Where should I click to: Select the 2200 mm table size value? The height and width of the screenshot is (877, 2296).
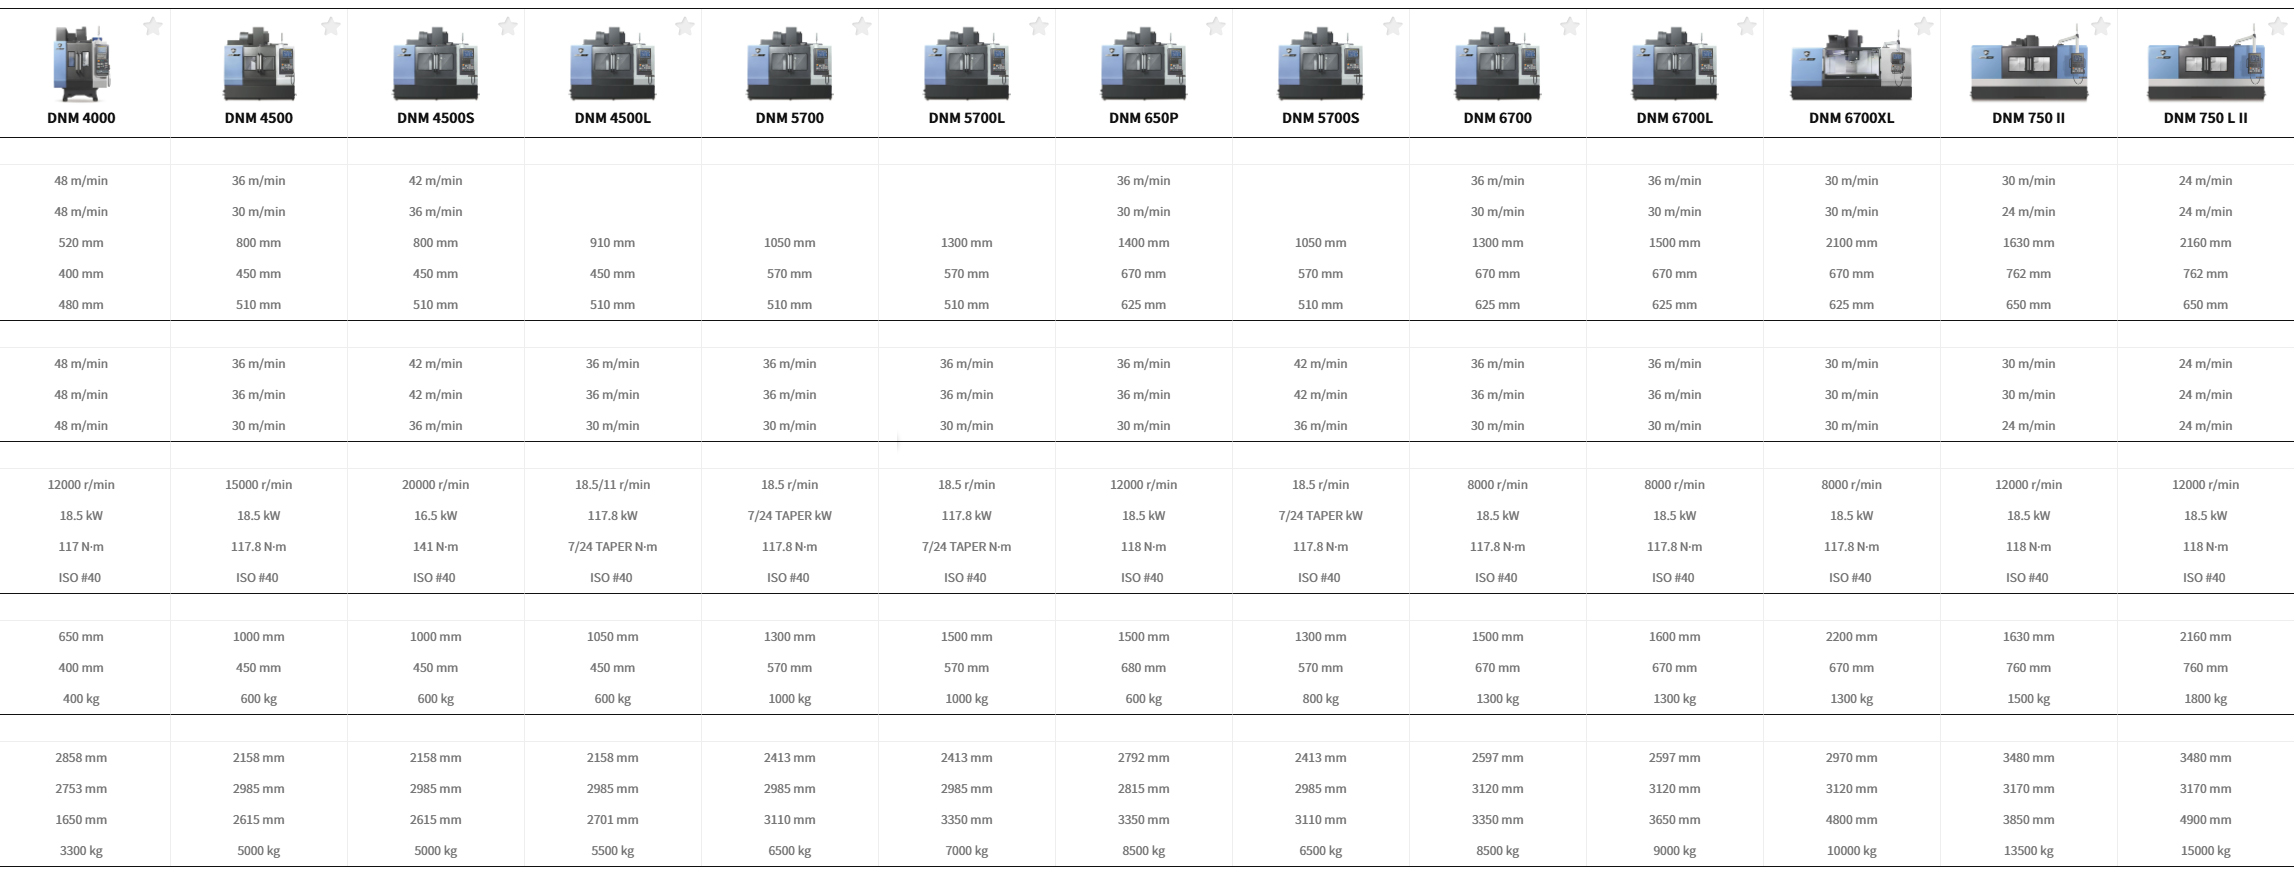coord(1852,637)
